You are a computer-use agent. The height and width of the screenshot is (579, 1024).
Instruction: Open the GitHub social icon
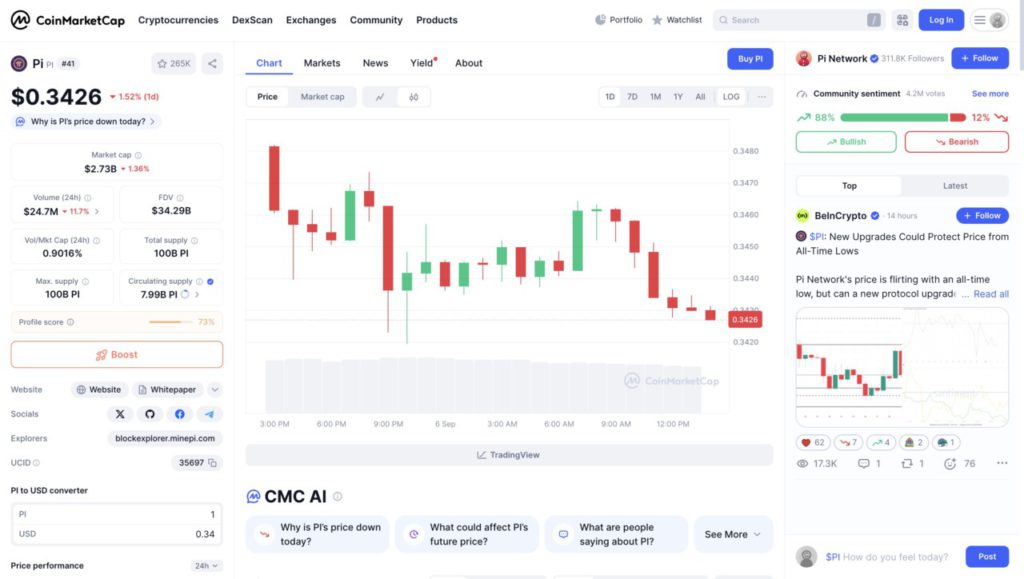(x=150, y=414)
